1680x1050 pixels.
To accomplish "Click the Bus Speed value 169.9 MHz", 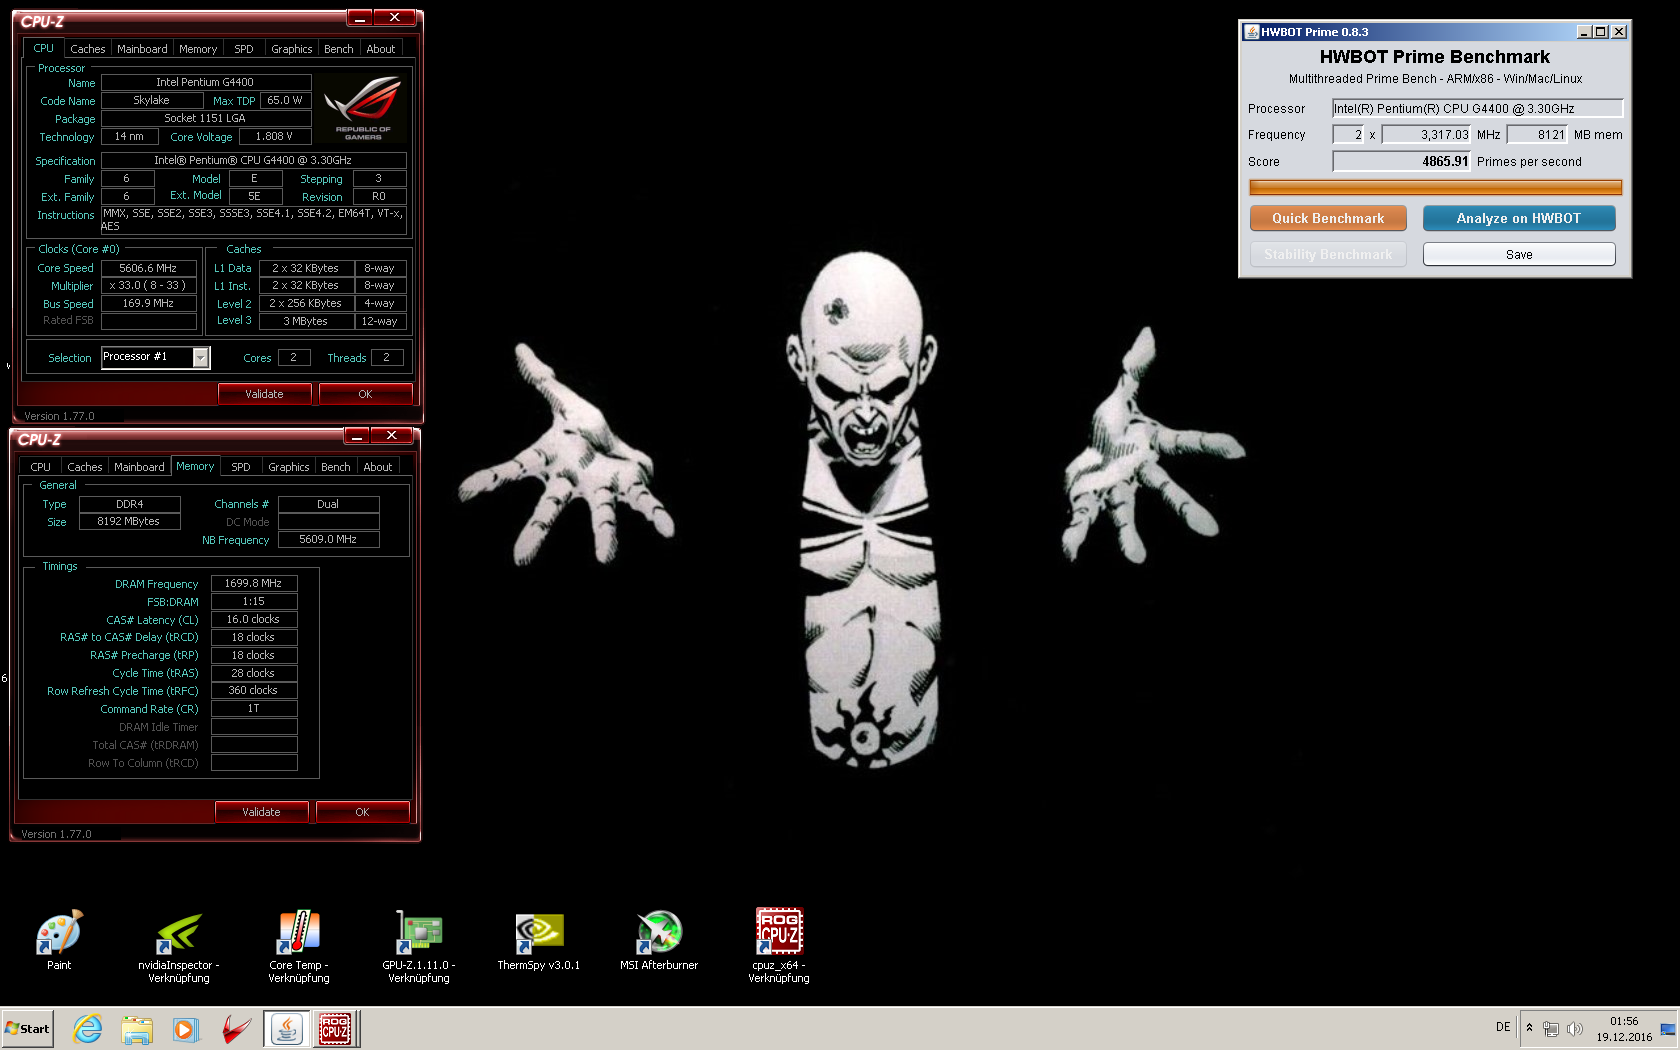I will point(148,303).
